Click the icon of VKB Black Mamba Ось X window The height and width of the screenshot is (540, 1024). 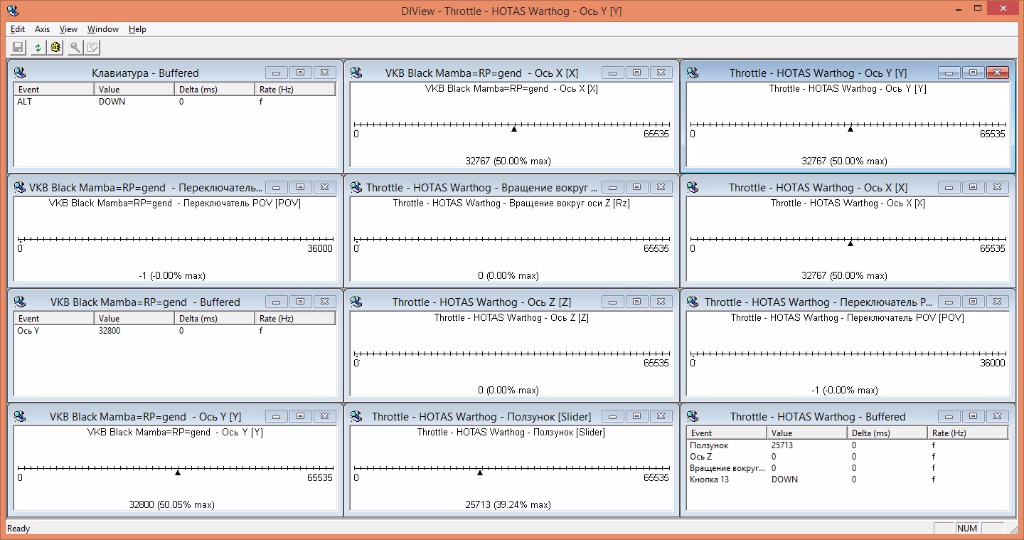(356, 72)
